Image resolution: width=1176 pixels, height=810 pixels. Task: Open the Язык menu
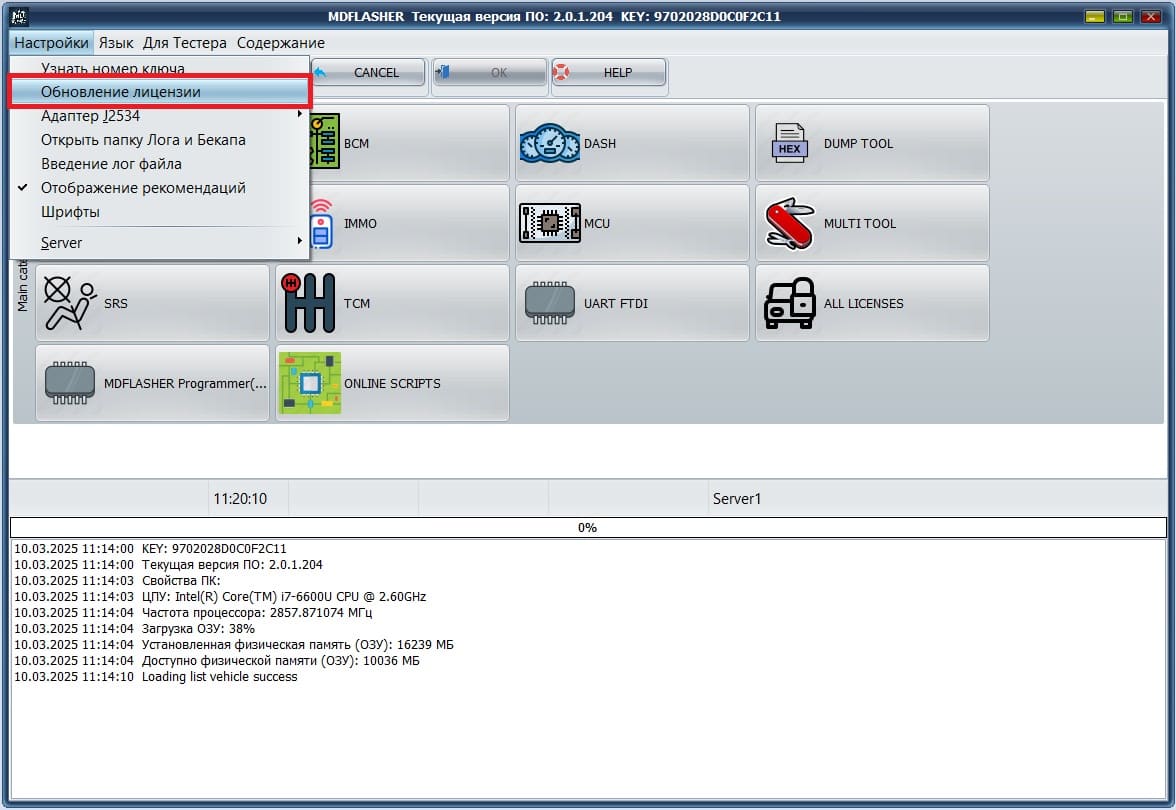coord(116,43)
